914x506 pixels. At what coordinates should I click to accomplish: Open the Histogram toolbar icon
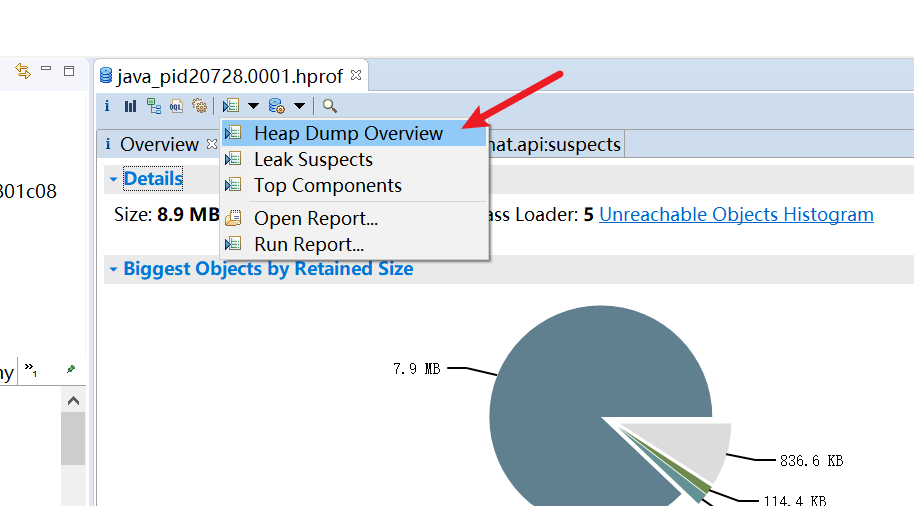[x=130, y=106]
